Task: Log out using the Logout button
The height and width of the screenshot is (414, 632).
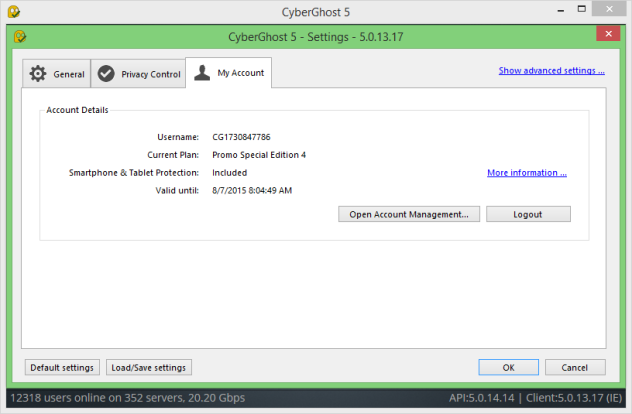Action: pos(528,214)
